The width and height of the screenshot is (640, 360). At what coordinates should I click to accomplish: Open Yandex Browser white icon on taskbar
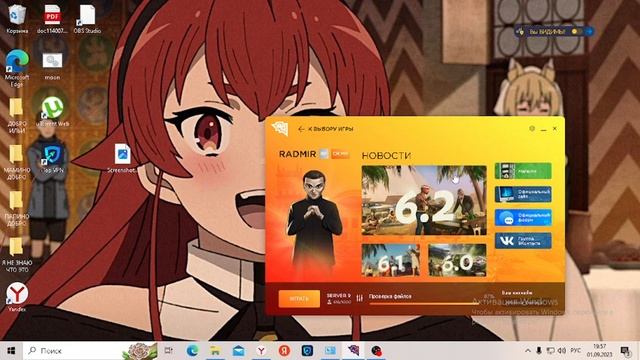(x=261, y=351)
